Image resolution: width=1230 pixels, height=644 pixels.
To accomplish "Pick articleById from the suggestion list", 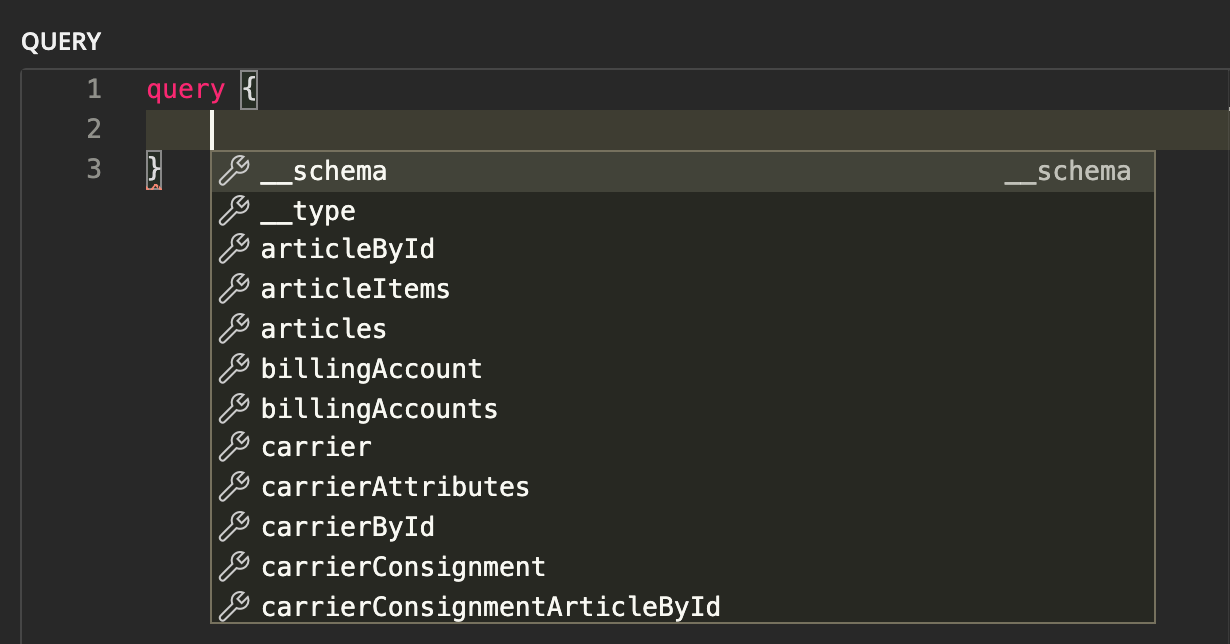I will tap(347, 250).
